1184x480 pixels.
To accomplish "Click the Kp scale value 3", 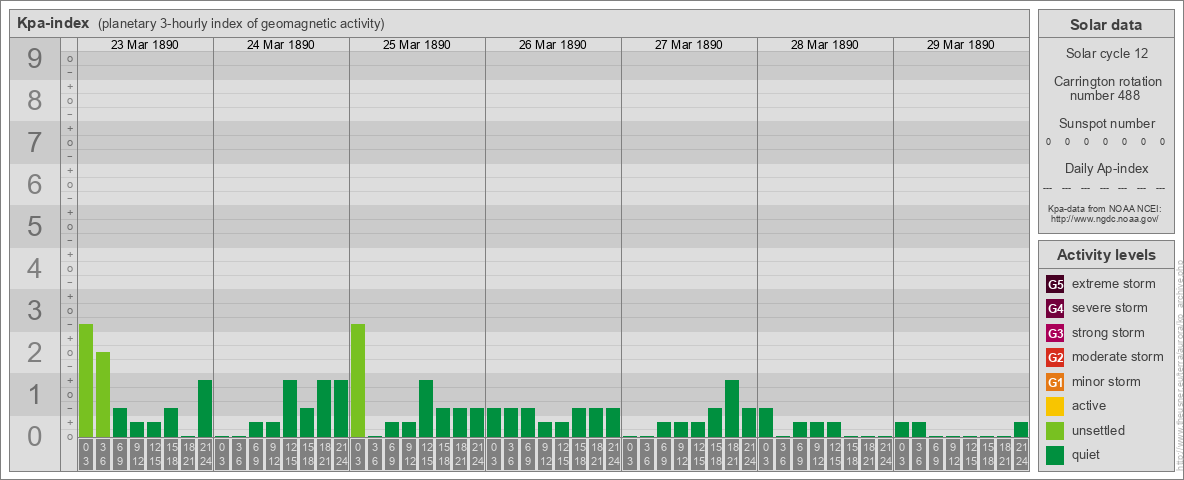I will coord(35,310).
